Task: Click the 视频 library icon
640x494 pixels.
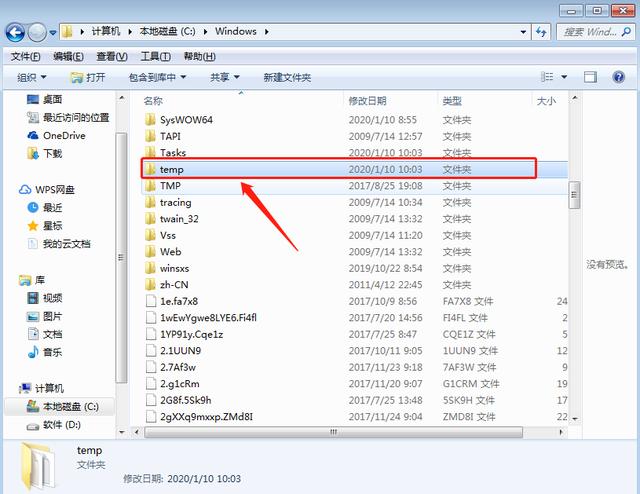Action: click(x=33, y=298)
